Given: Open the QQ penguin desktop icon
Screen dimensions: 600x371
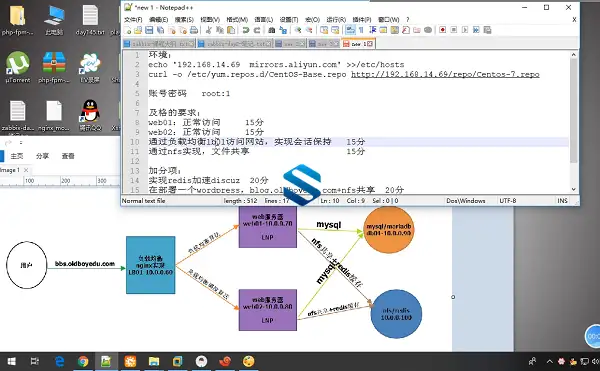Looking at the screenshot, I should pyautogui.click(x=90, y=116).
